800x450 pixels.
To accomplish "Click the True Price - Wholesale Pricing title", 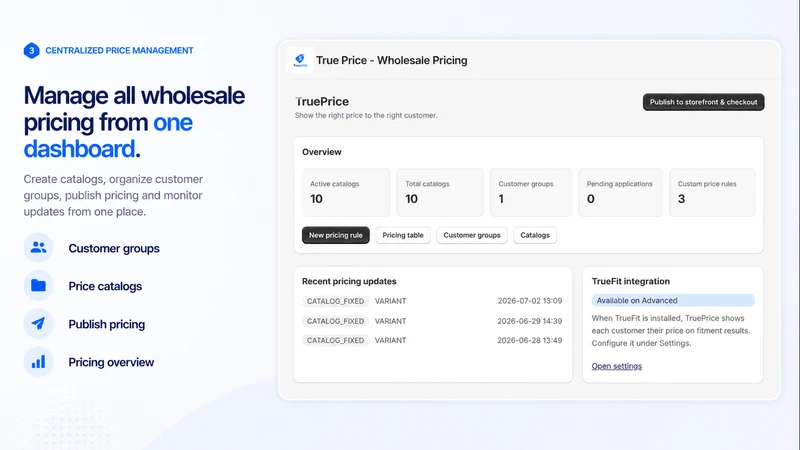I will pos(391,60).
